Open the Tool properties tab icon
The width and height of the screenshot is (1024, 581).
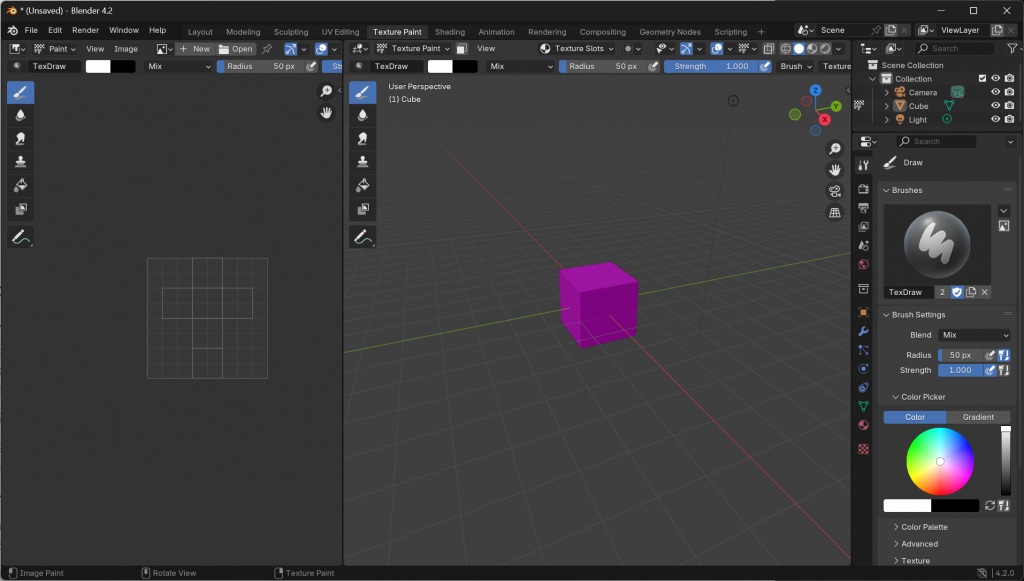pyautogui.click(x=863, y=165)
